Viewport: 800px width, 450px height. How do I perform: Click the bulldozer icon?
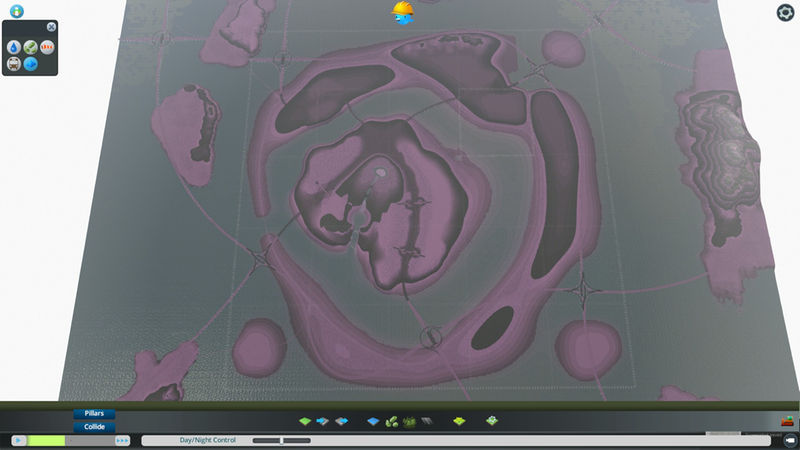pyautogui.click(x=787, y=422)
